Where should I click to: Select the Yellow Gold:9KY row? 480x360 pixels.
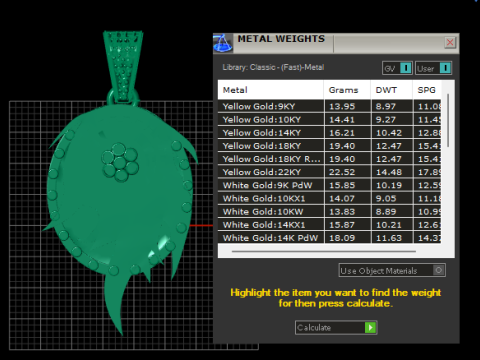pyautogui.click(x=329, y=106)
